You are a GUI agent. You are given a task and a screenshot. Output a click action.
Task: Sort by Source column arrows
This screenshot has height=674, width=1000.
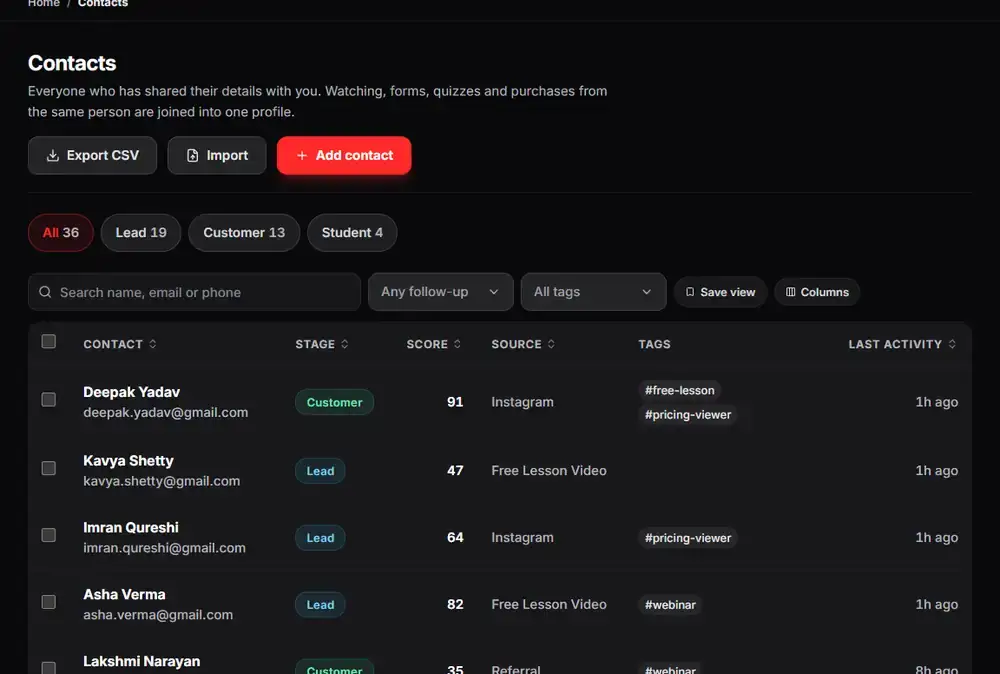pyautogui.click(x=551, y=344)
